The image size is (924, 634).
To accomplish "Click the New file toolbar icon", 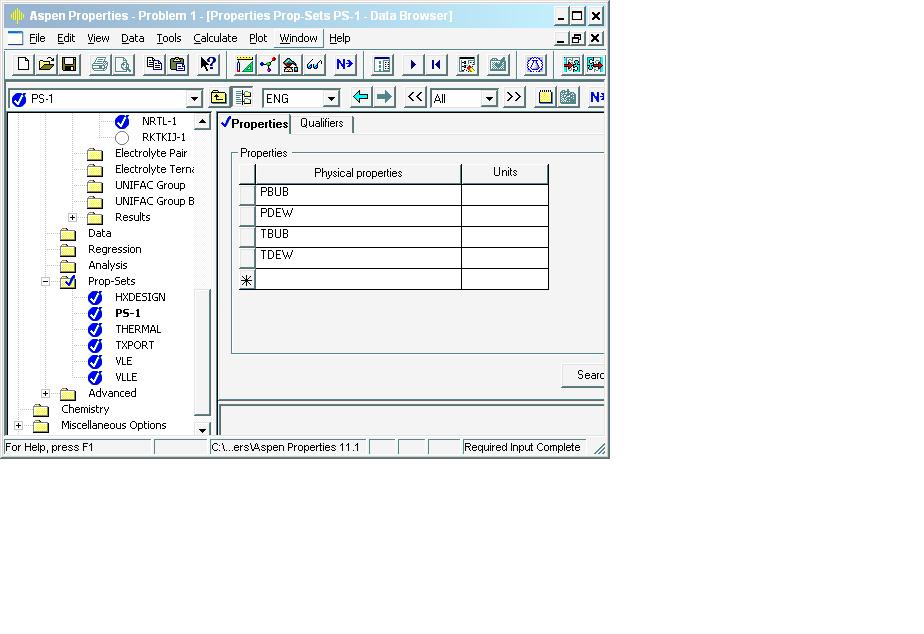I will click(23, 64).
